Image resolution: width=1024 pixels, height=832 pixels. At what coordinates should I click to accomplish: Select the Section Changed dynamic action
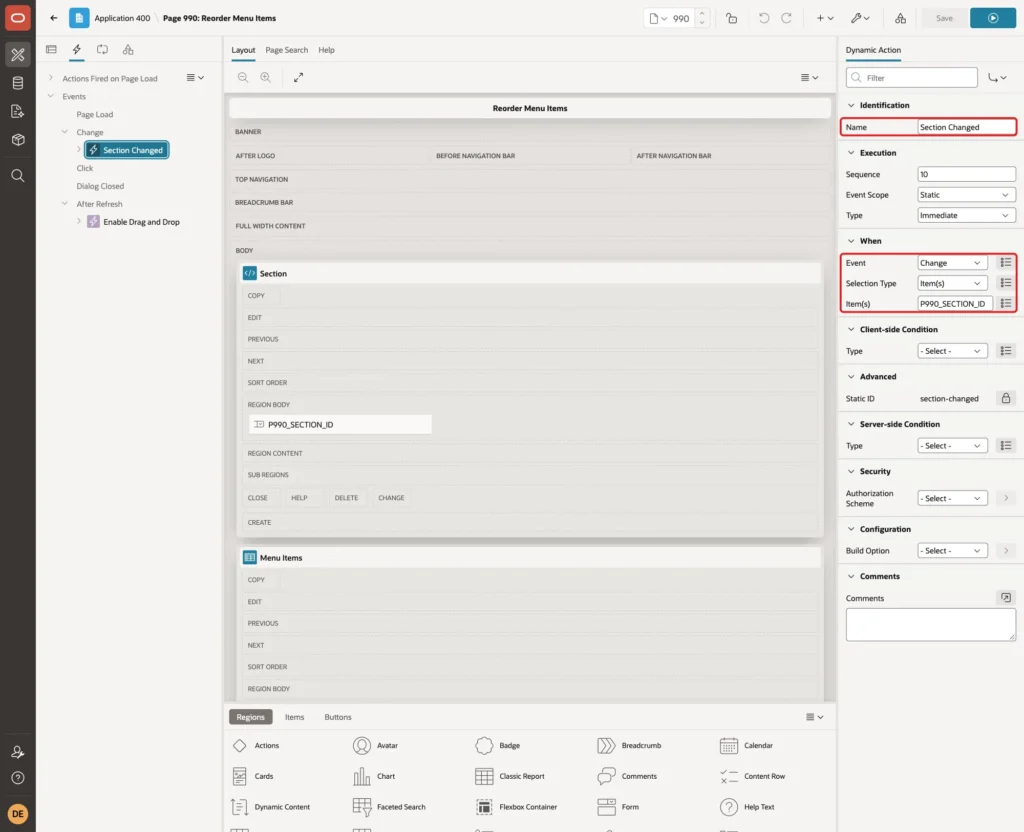[x=127, y=150]
